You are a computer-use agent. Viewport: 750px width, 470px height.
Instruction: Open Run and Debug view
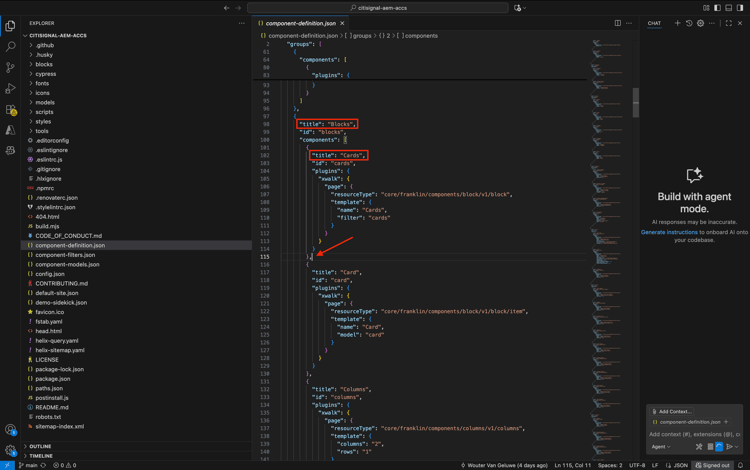point(10,89)
